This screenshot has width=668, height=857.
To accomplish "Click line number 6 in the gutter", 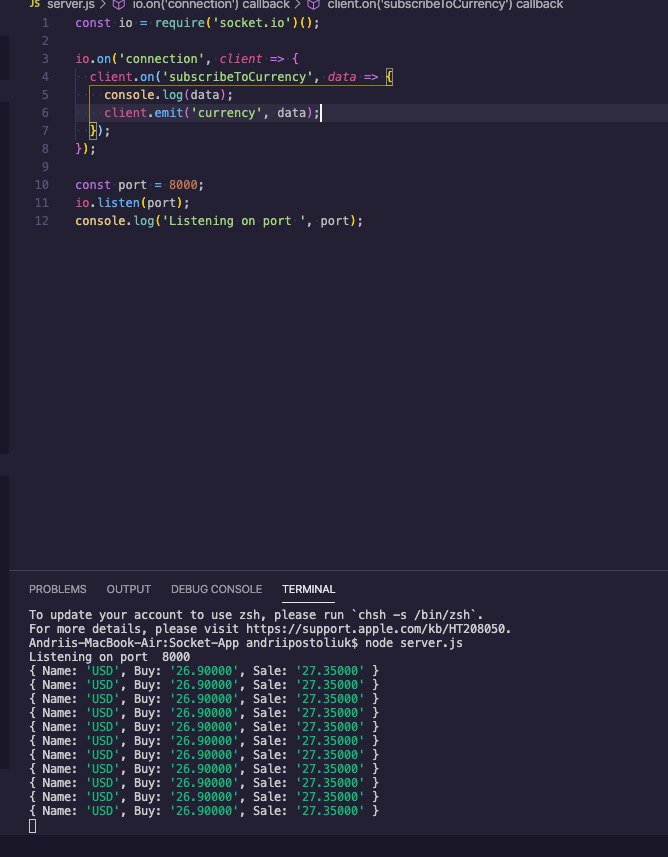I will (x=45, y=113).
